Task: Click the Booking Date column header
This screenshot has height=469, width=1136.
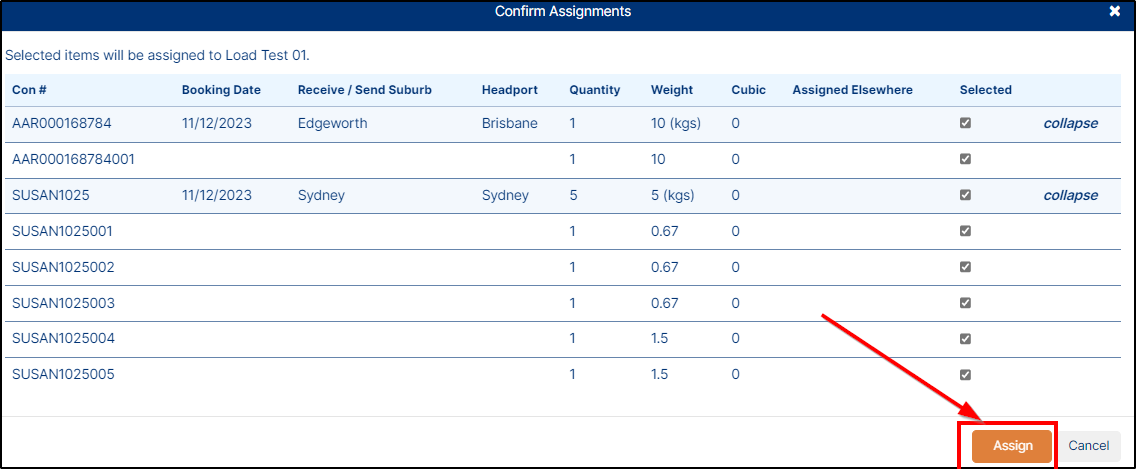Action: point(221,90)
